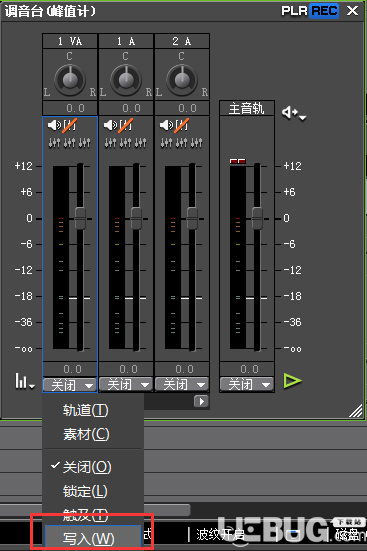The height and width of the screenshot is (551, 367).
Task: Click the pan knob on track 1 A
Action: click(x=125, y=80)
